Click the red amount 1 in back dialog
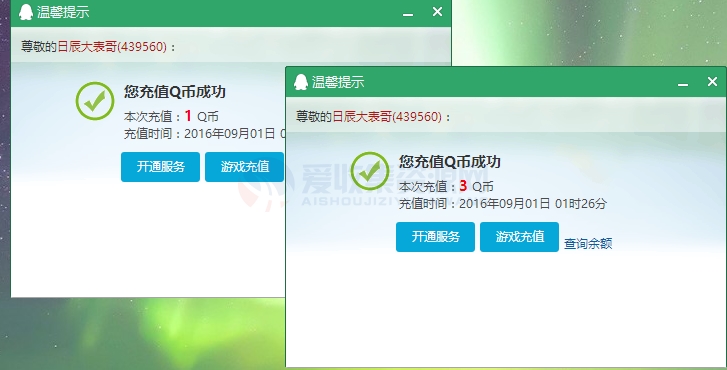This screenshot has width=727, height=370. click(x=188, y=116)
